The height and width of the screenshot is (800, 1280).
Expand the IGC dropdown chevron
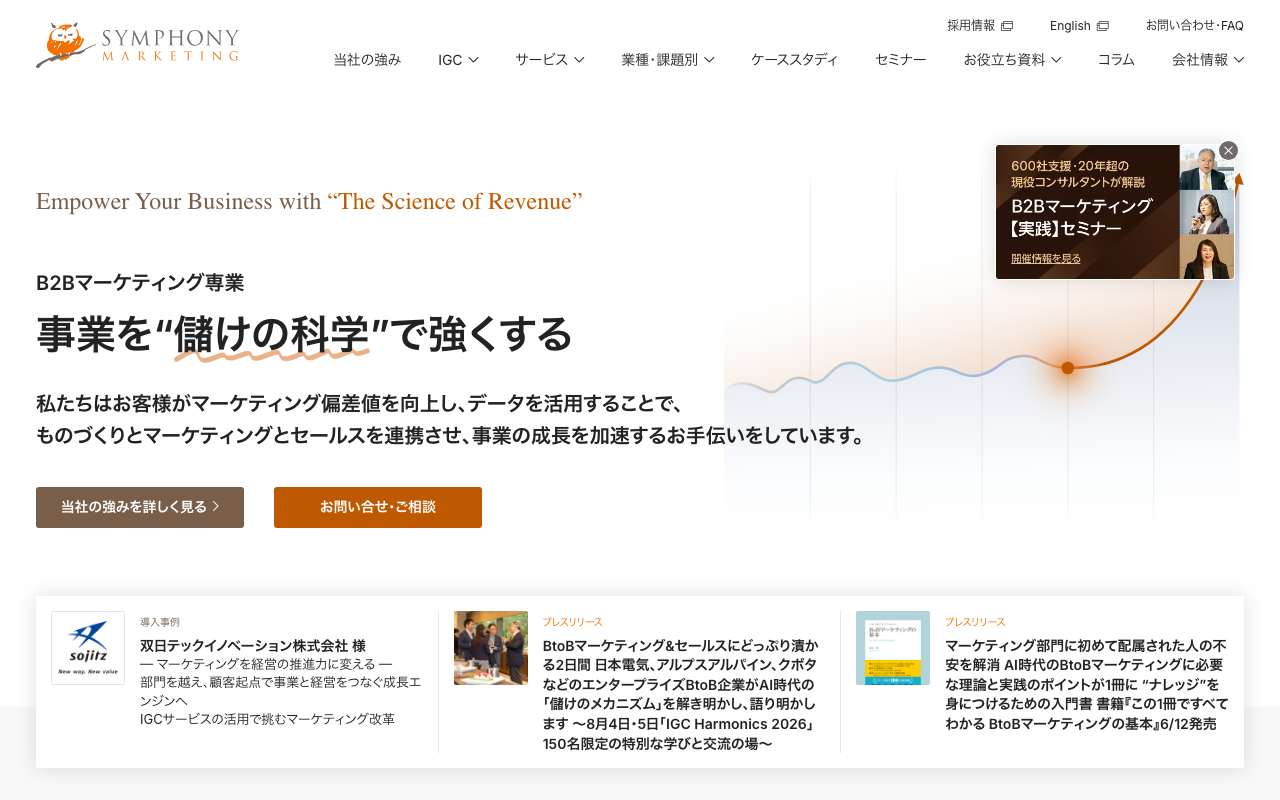point(473,60)
